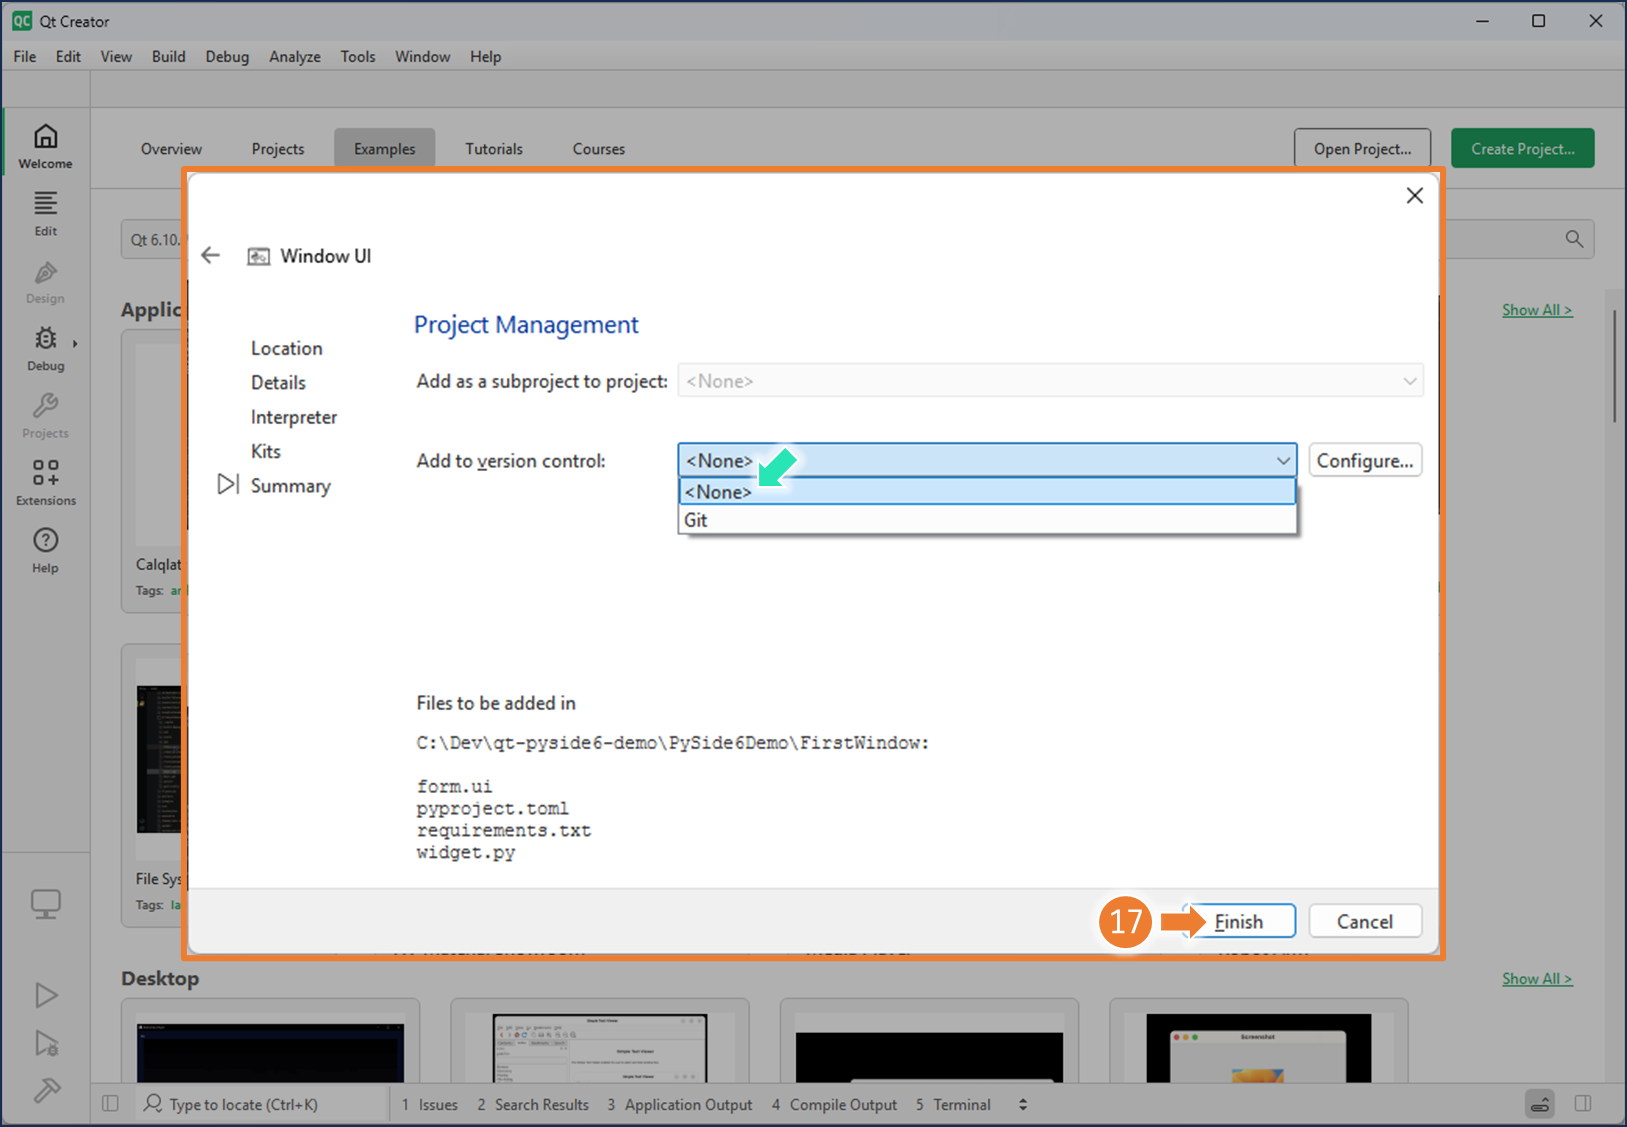Click the Create Project... button
The height and width of the screenshot is (1127, 1627).
(x=1522, y=148)
